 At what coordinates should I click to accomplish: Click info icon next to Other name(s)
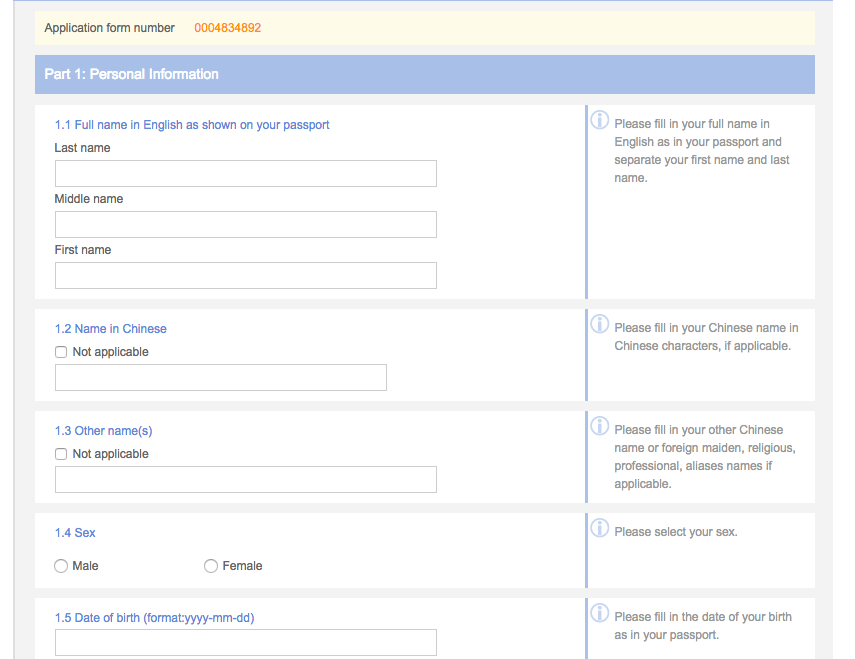600,426
